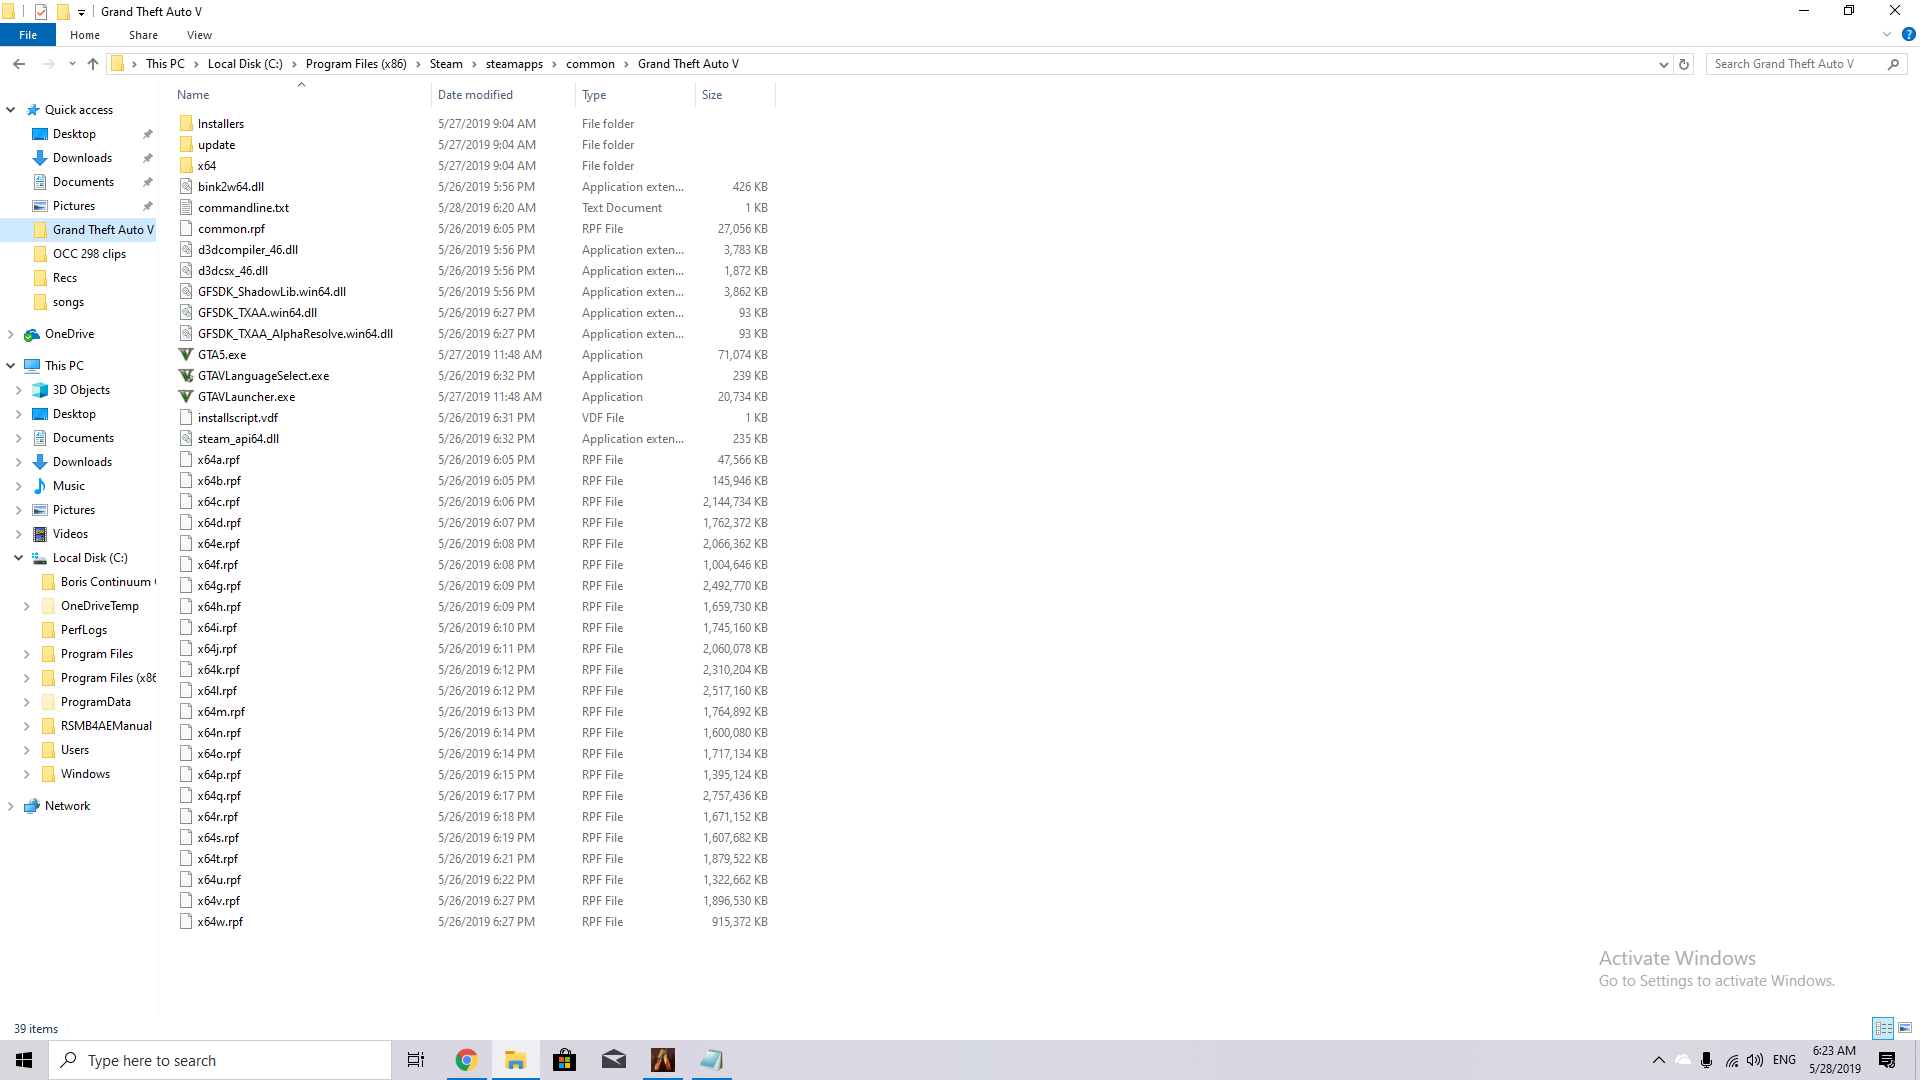Switch to details view layout button
This screenshot has height=1080, width=1920.
(x=1883, y=1028)
